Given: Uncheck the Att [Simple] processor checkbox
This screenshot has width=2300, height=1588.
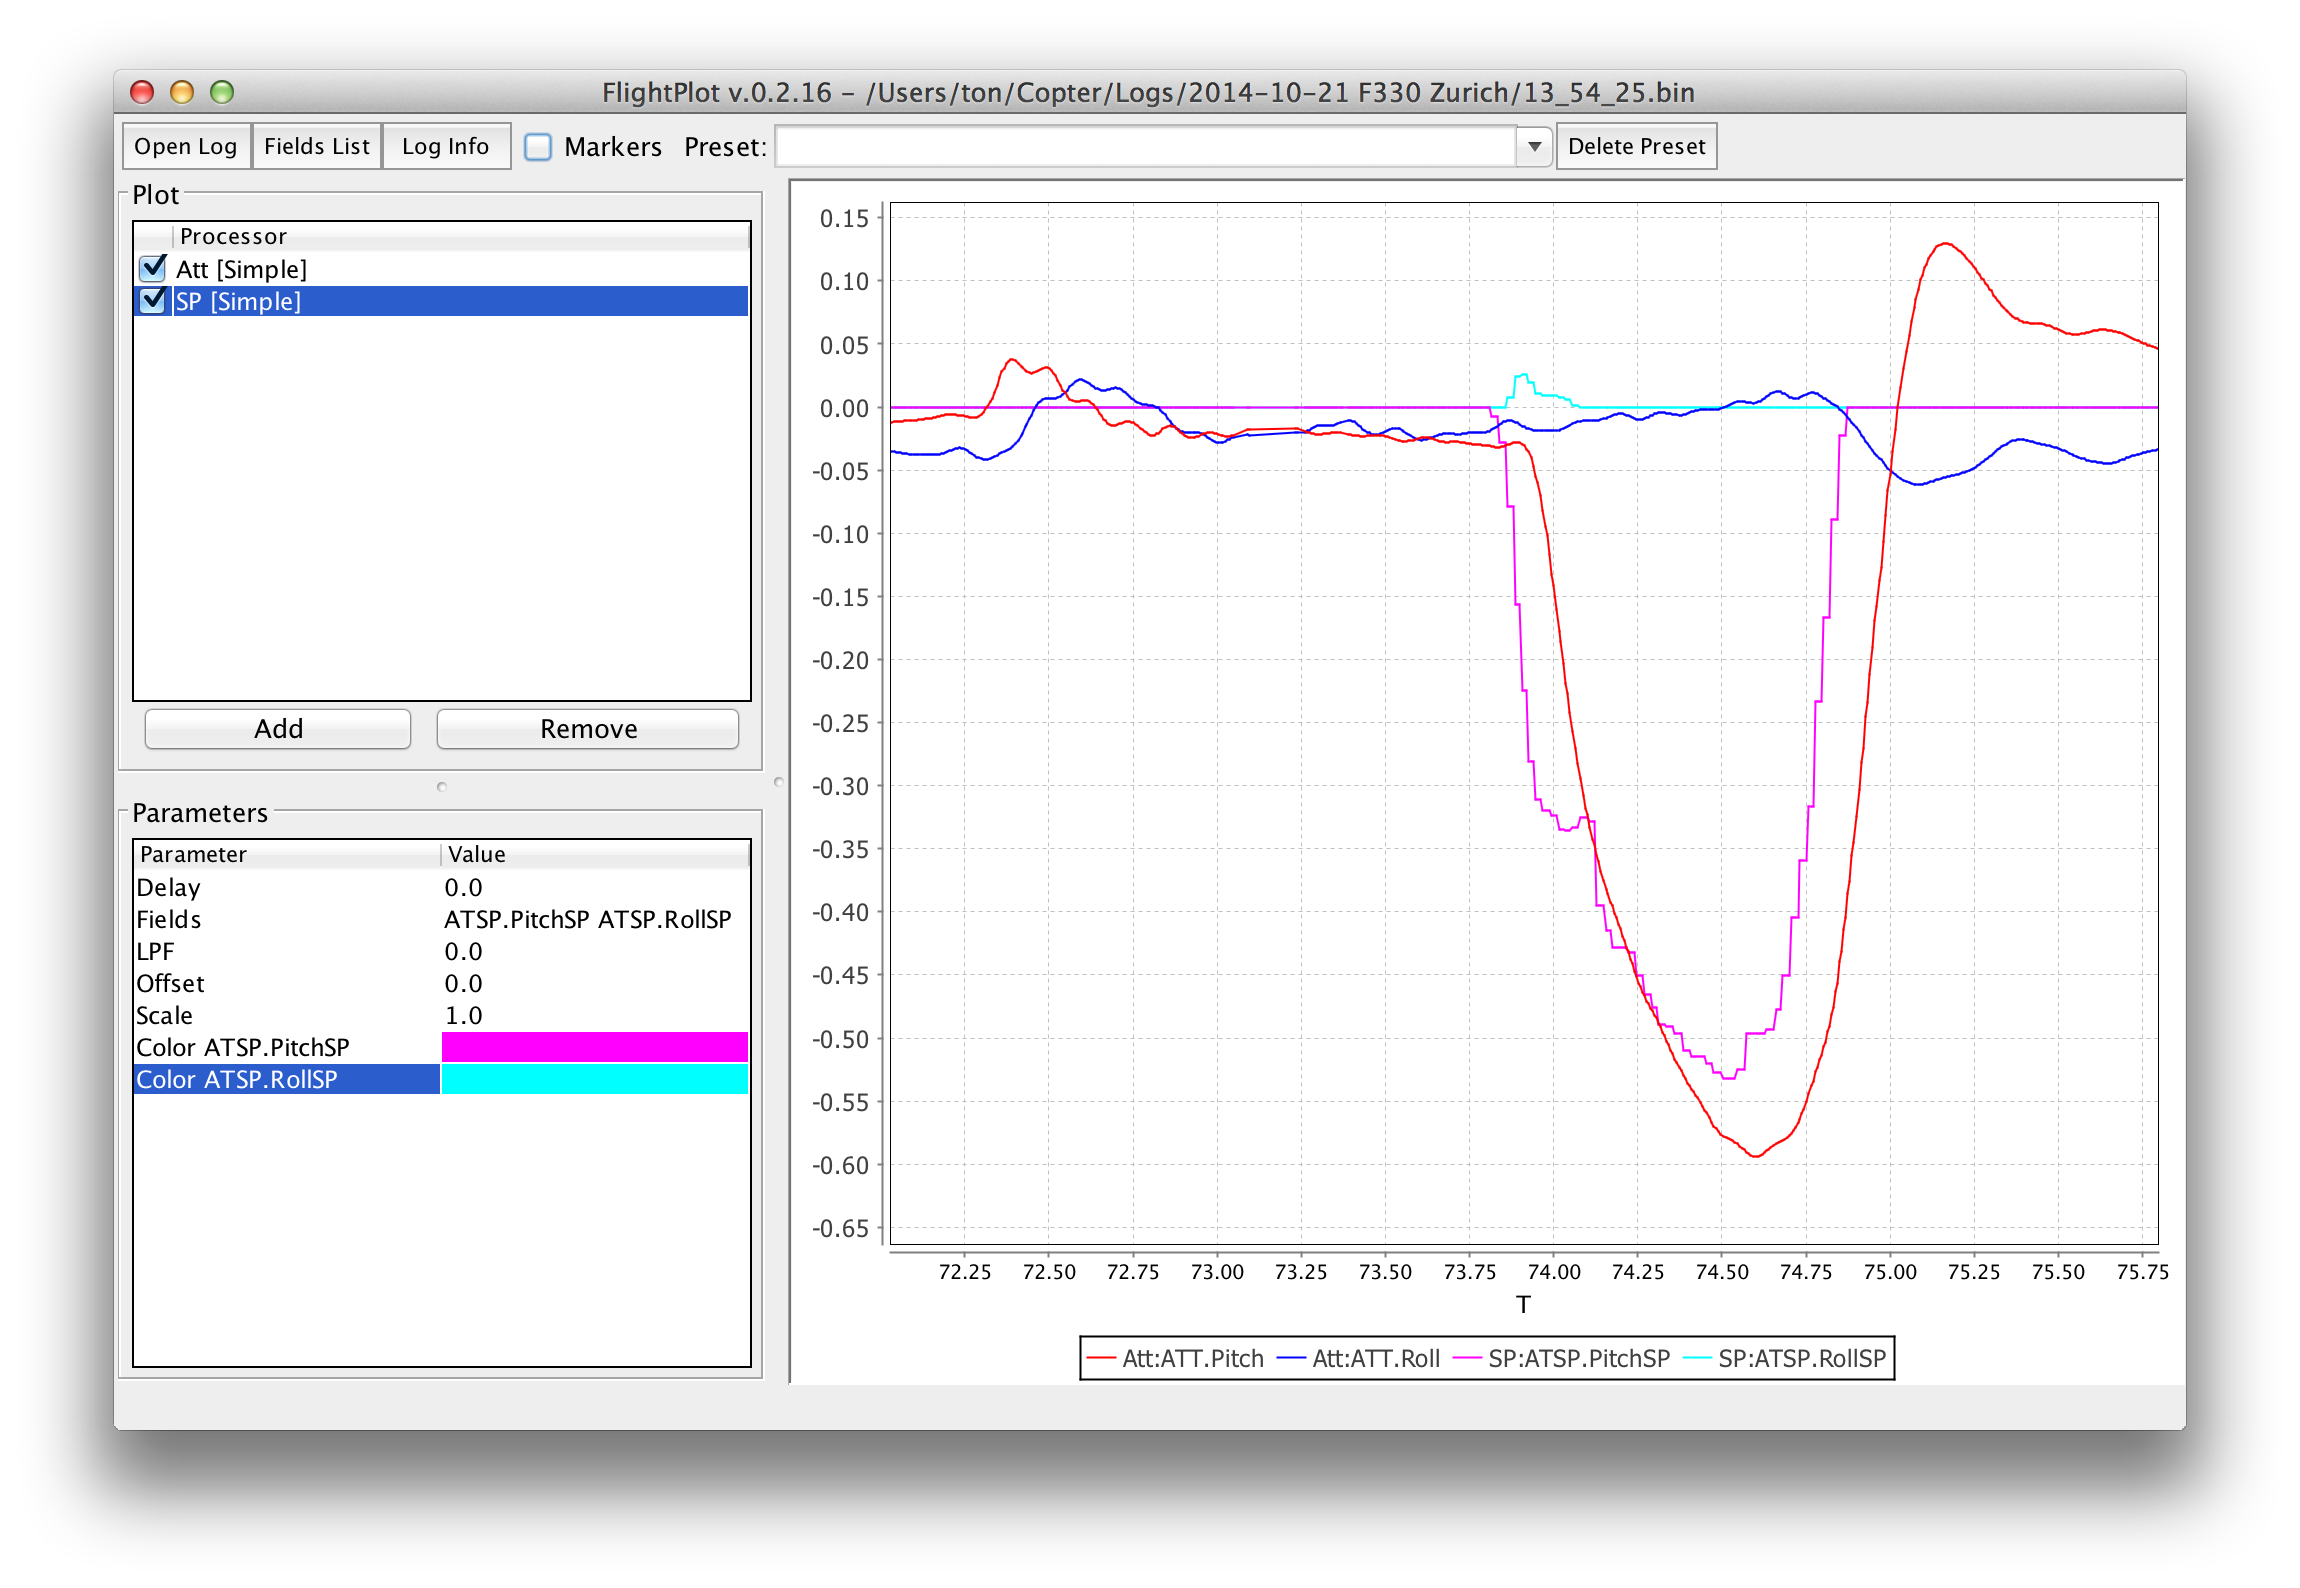Looking at the screenshot, I should tap(153, 268).
